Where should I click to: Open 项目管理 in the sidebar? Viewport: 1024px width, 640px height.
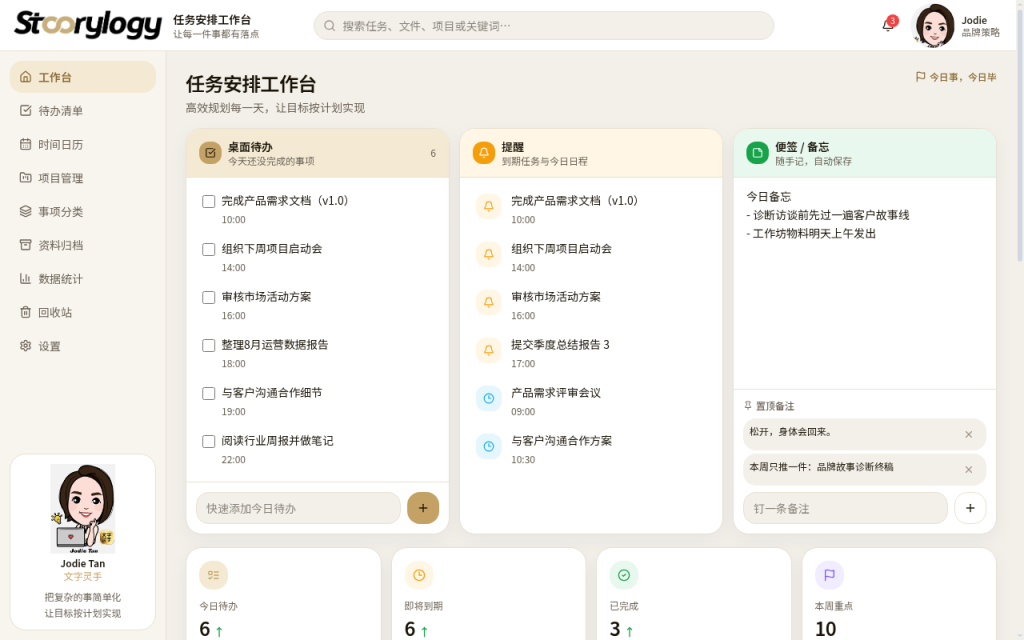tap(83, 178)
